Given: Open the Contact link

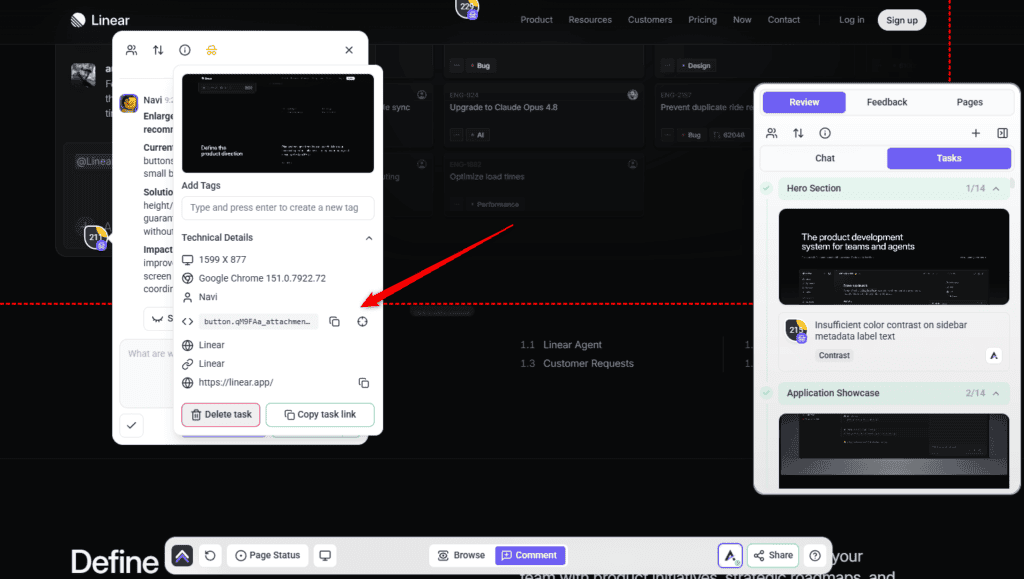Looking at the screenshot, I should point(784,20).
